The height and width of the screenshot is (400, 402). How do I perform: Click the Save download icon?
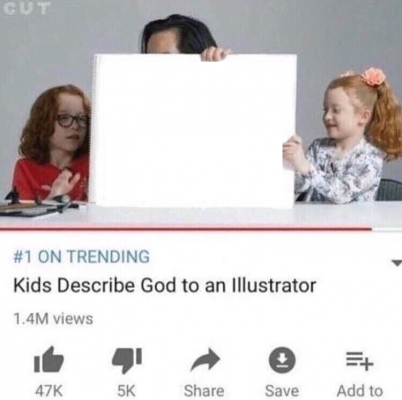[282, 360]
